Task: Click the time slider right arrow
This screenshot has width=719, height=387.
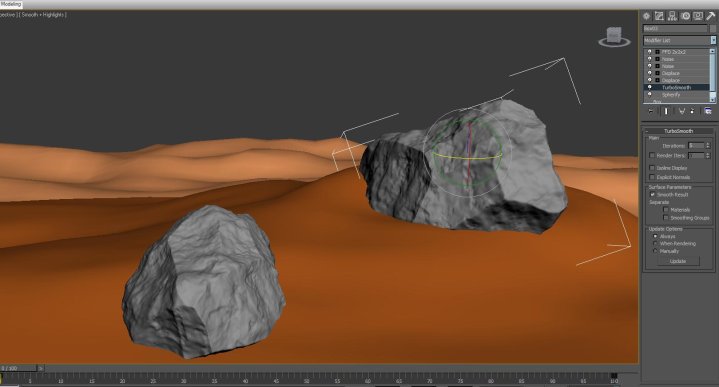Action: click(x=41, y=368)
